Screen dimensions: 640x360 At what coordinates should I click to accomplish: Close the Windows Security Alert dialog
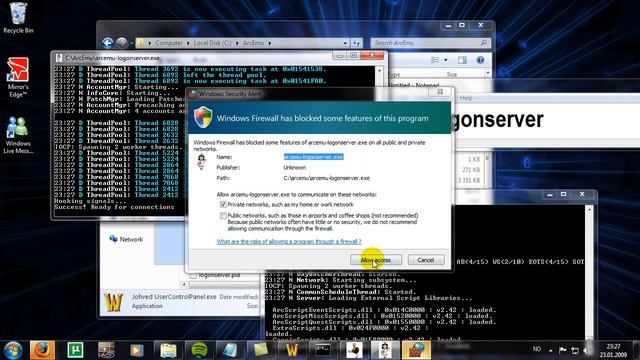tap(440, 92)
